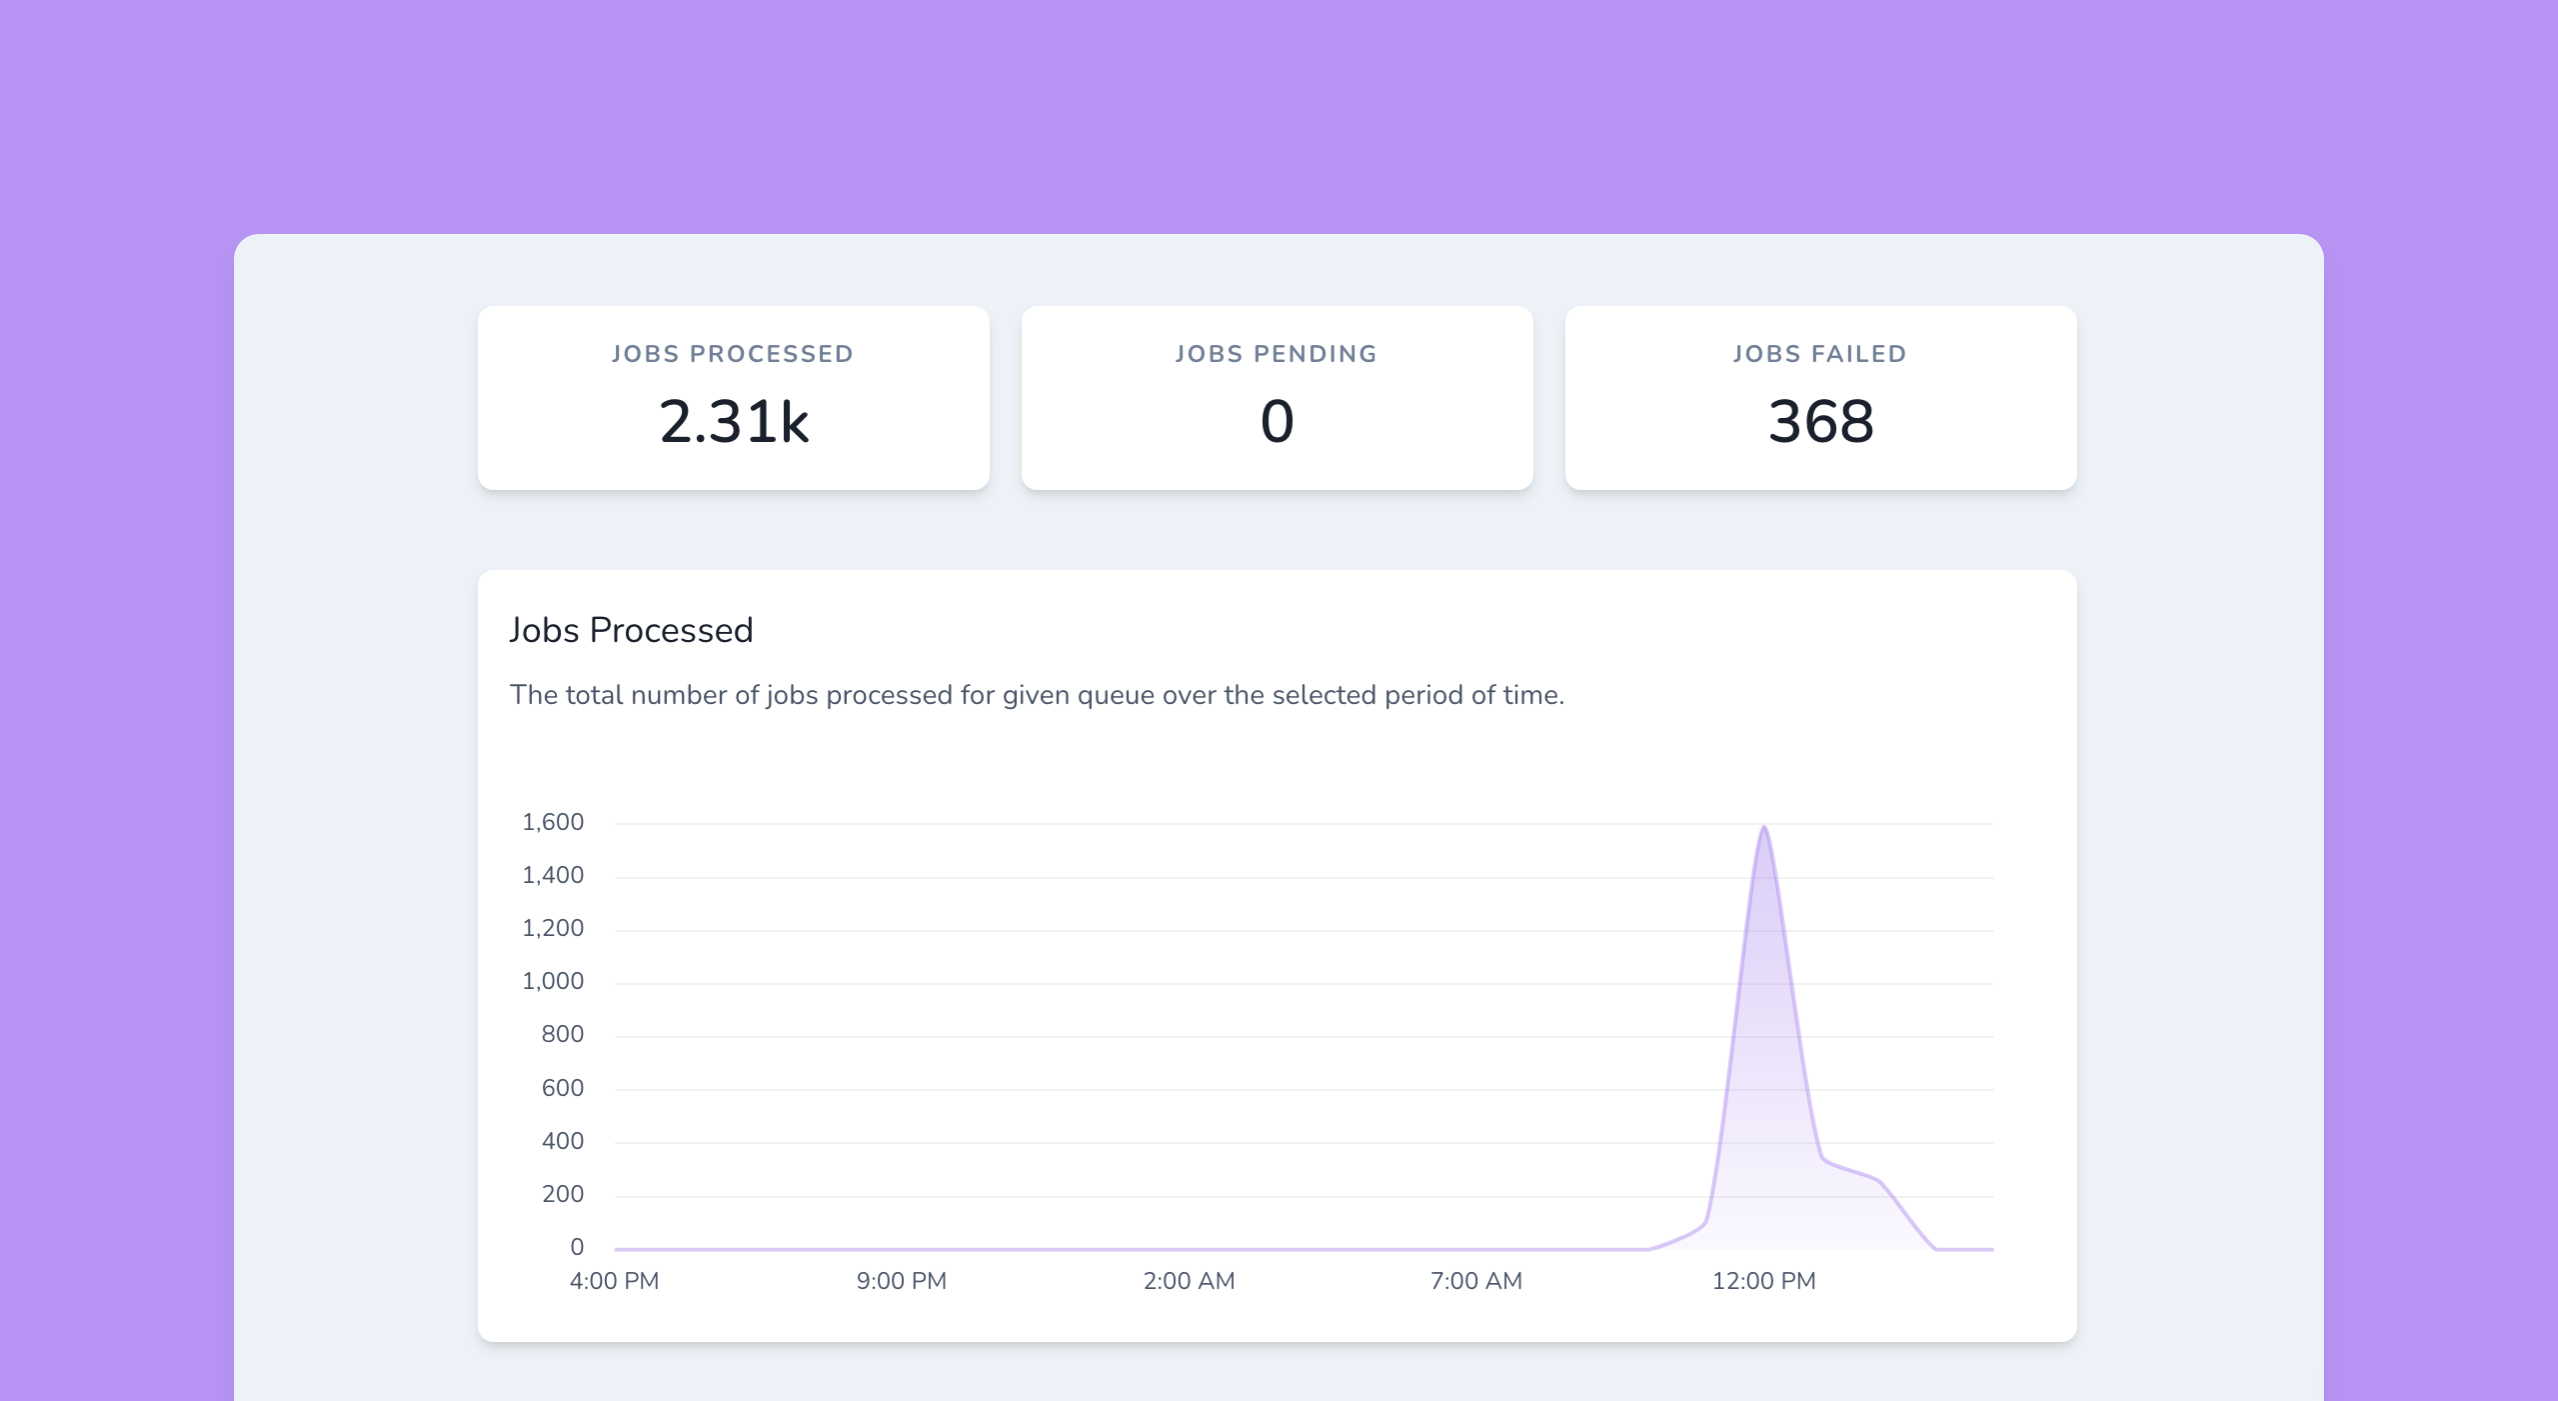Click the chart peak near 12:00 PM
The height and width of the screenshot is (1401, 2558).
pyautogui.click(x=1766, y=830)
